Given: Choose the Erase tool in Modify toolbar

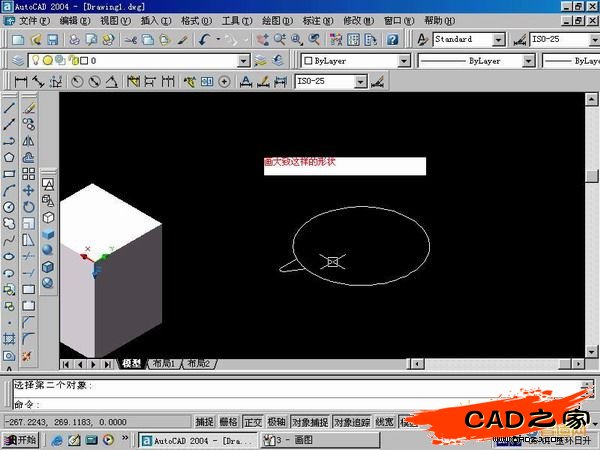Looking at the screenshot, I should pos(28,107).
